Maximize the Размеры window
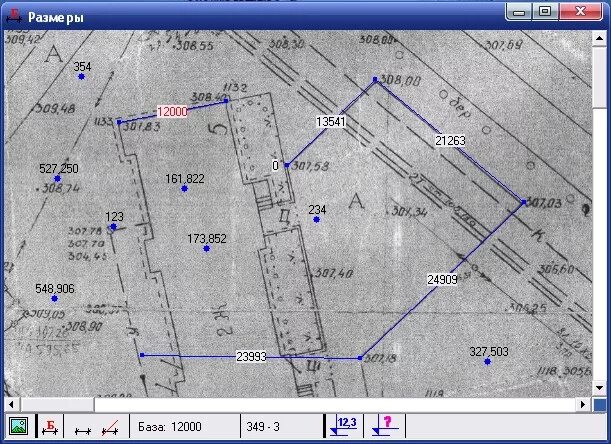The width and height of the screenshot is (611, 444). click(545, 12)
